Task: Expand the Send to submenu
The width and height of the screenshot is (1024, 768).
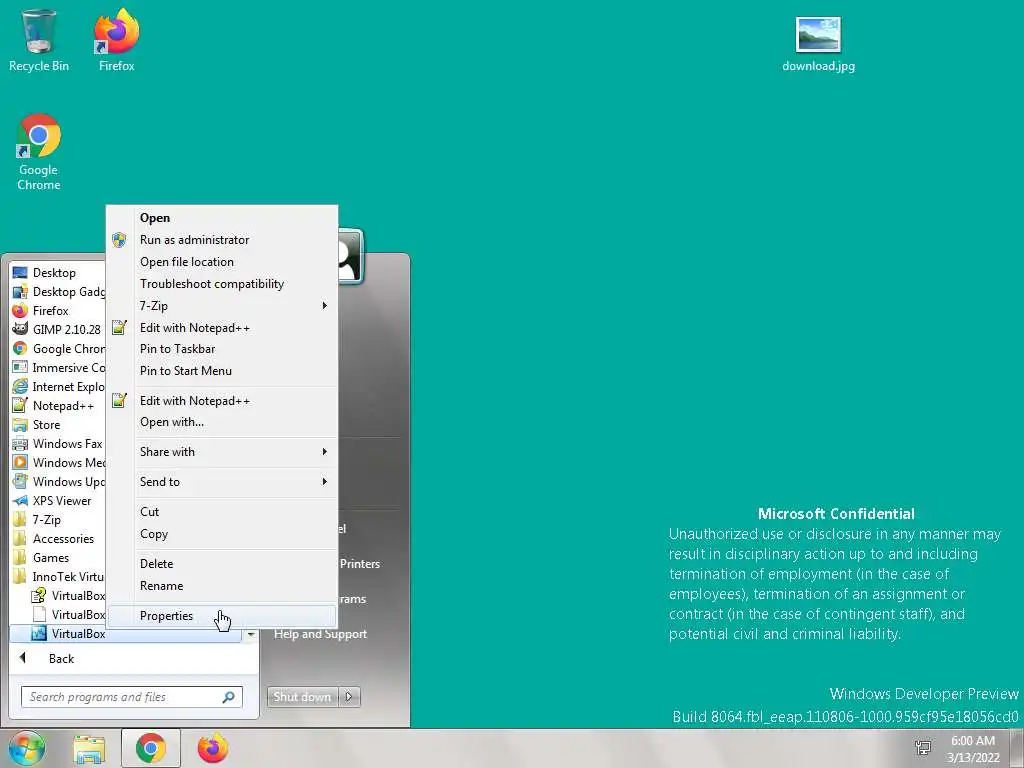Action: point(222,482)
